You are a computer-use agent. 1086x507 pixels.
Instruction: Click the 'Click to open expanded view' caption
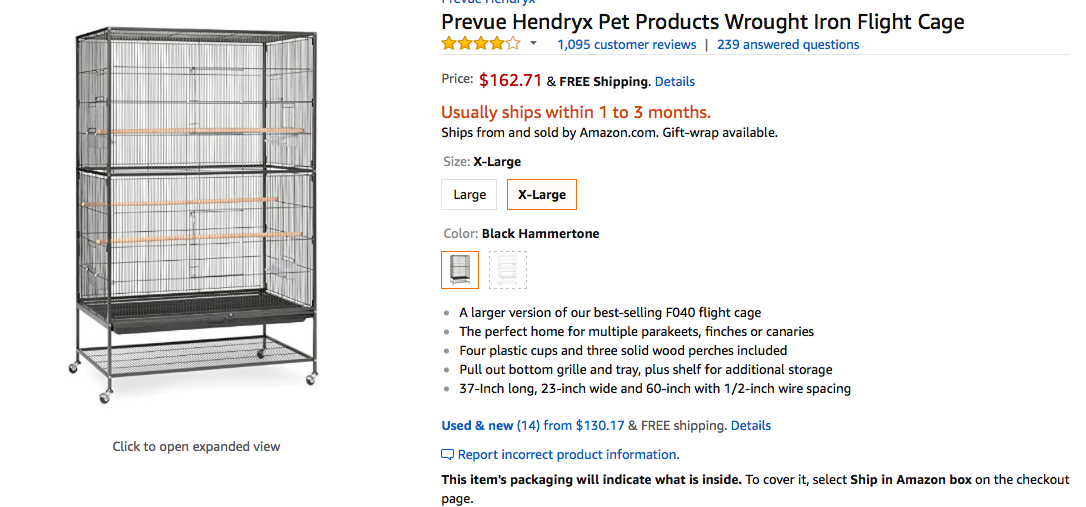(196, 447)
